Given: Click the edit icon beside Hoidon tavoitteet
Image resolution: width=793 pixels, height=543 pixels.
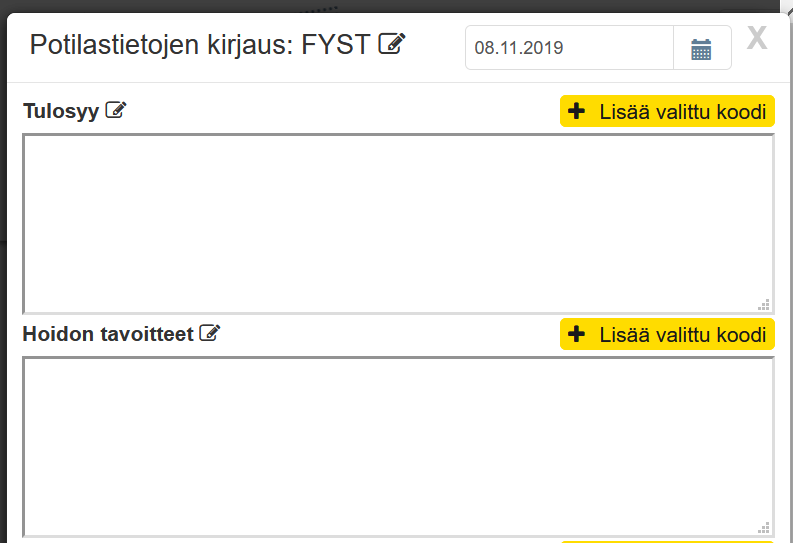Looking at the screenshot, I should (209, 334).
